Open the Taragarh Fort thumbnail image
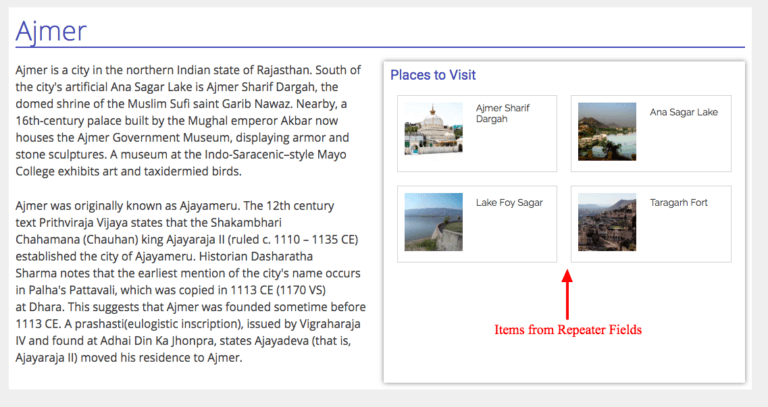 (x=607, y=222)
